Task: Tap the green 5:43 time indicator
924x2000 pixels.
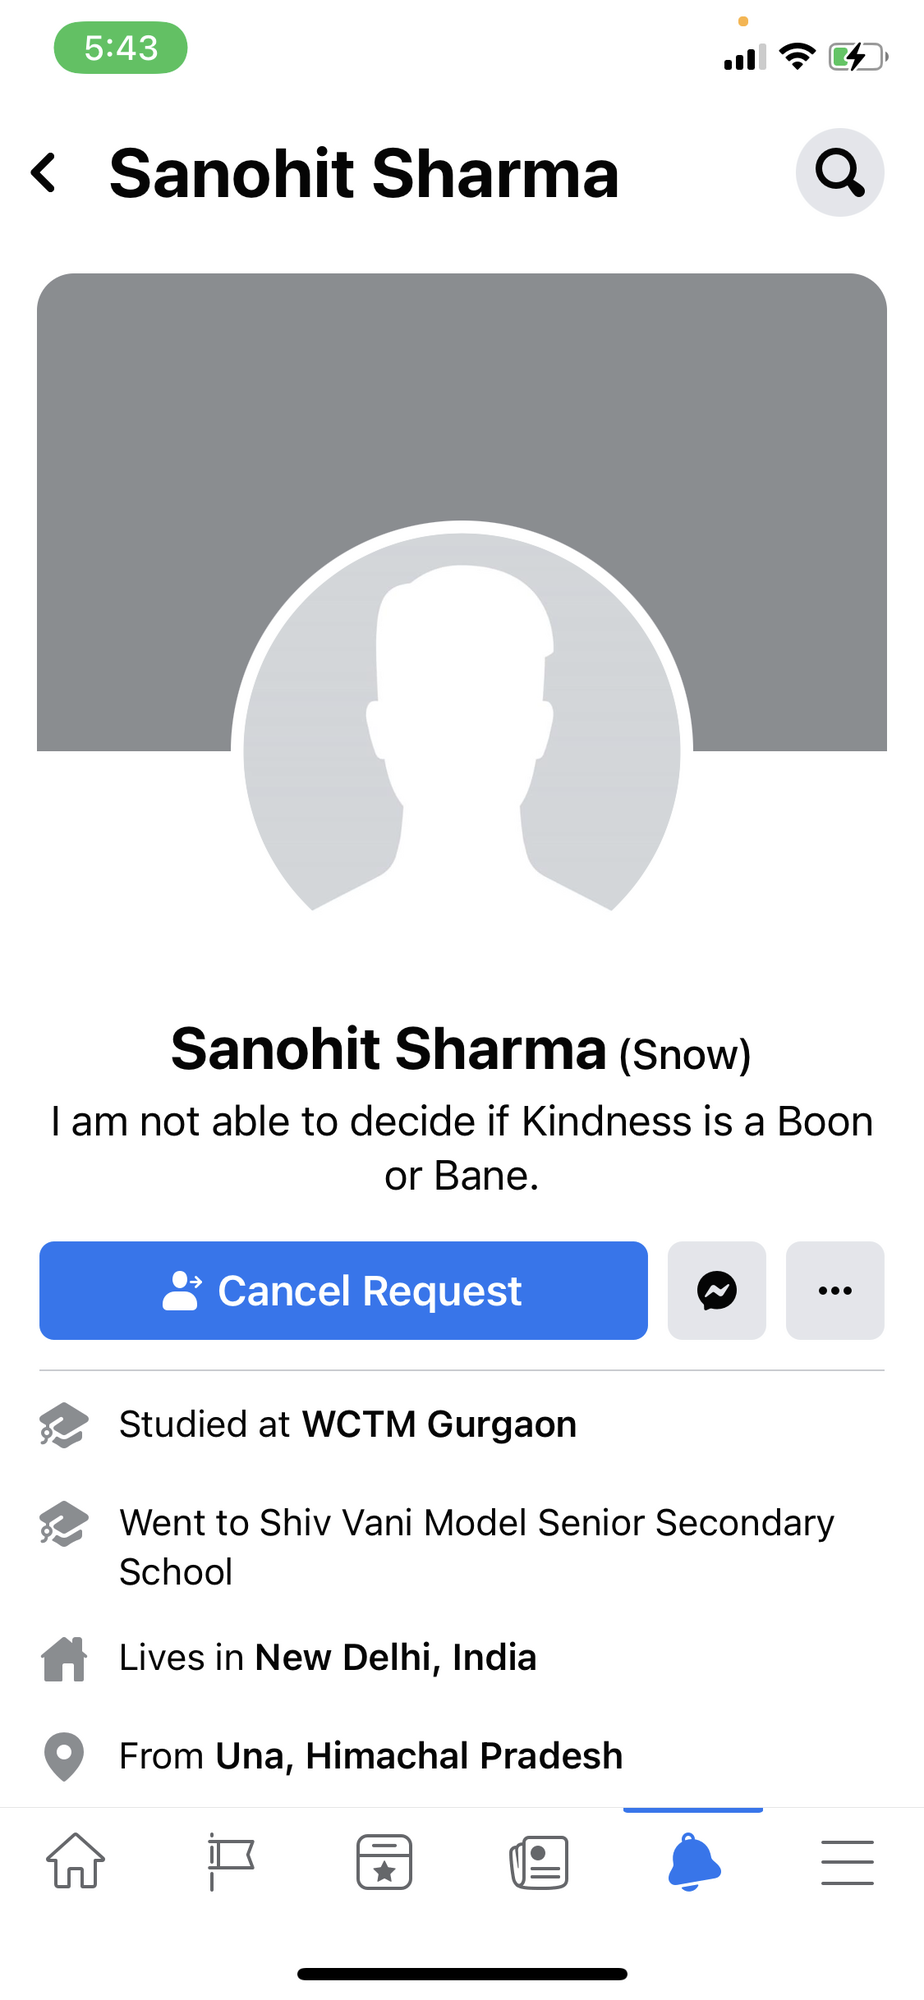Action: pos(120,47)
